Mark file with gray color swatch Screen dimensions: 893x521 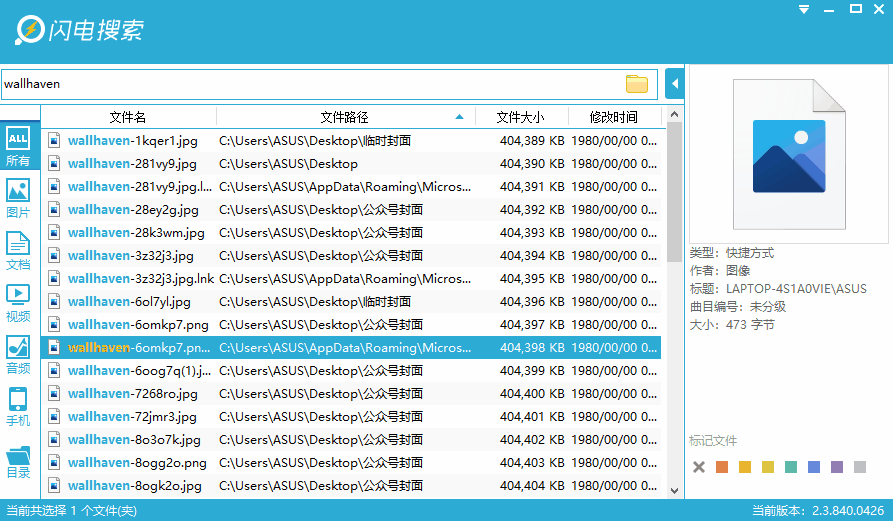[860, 467]
